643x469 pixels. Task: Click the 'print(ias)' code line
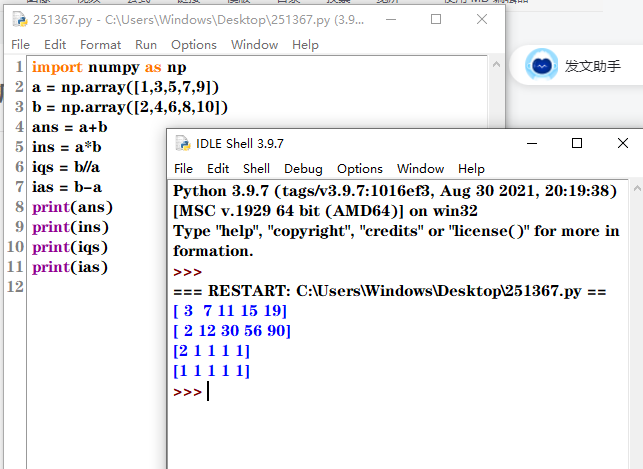pyautogui.click(x=70, y=268)
